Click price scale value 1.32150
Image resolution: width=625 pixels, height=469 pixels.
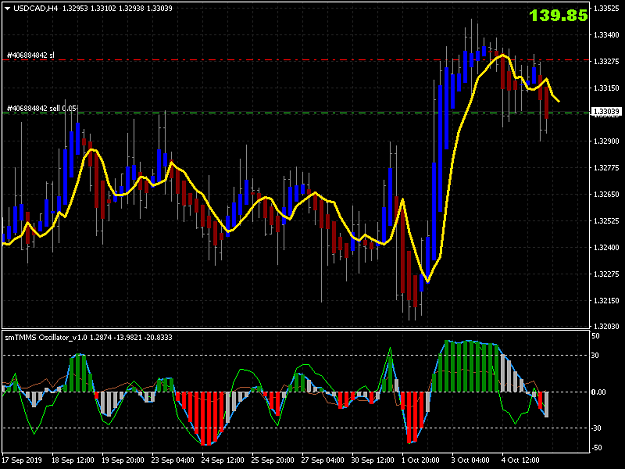[x=606, y=300]
